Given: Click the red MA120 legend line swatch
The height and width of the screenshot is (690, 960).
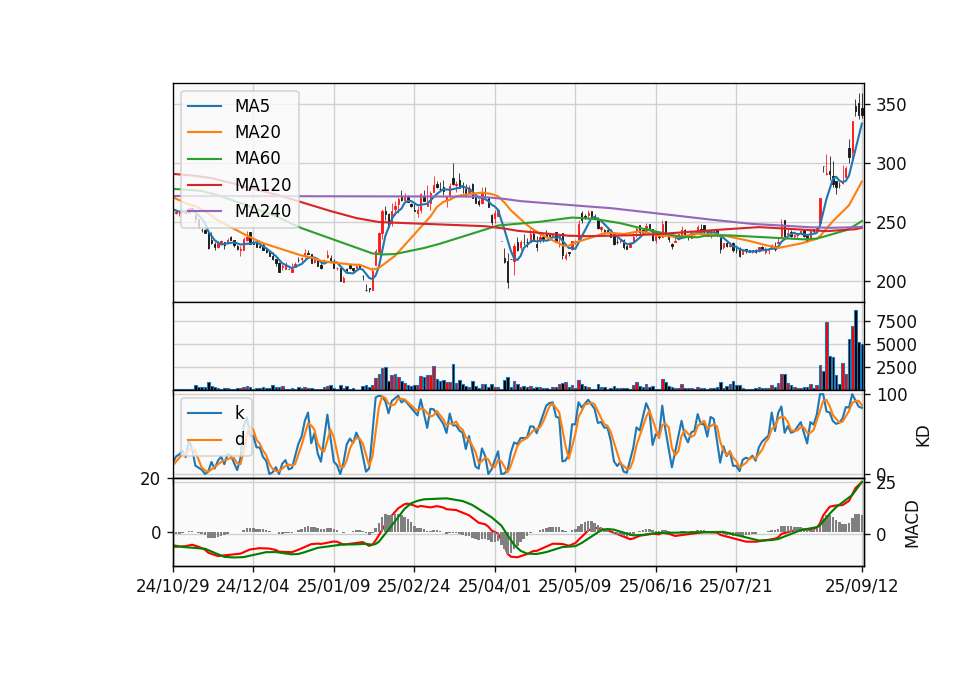Looking at the screenshot, I should point(204,186).
